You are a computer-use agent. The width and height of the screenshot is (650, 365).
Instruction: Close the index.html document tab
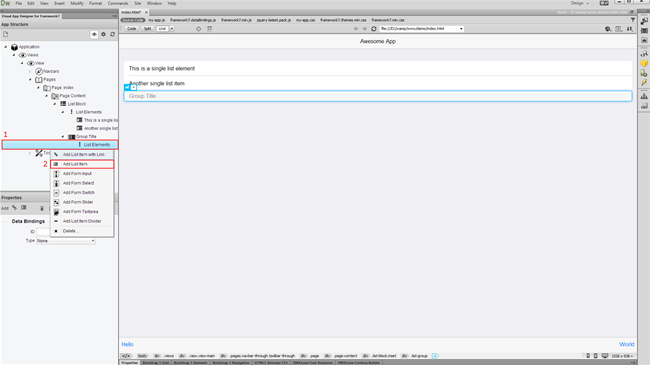pyautogui.click(x=146, y=12)
